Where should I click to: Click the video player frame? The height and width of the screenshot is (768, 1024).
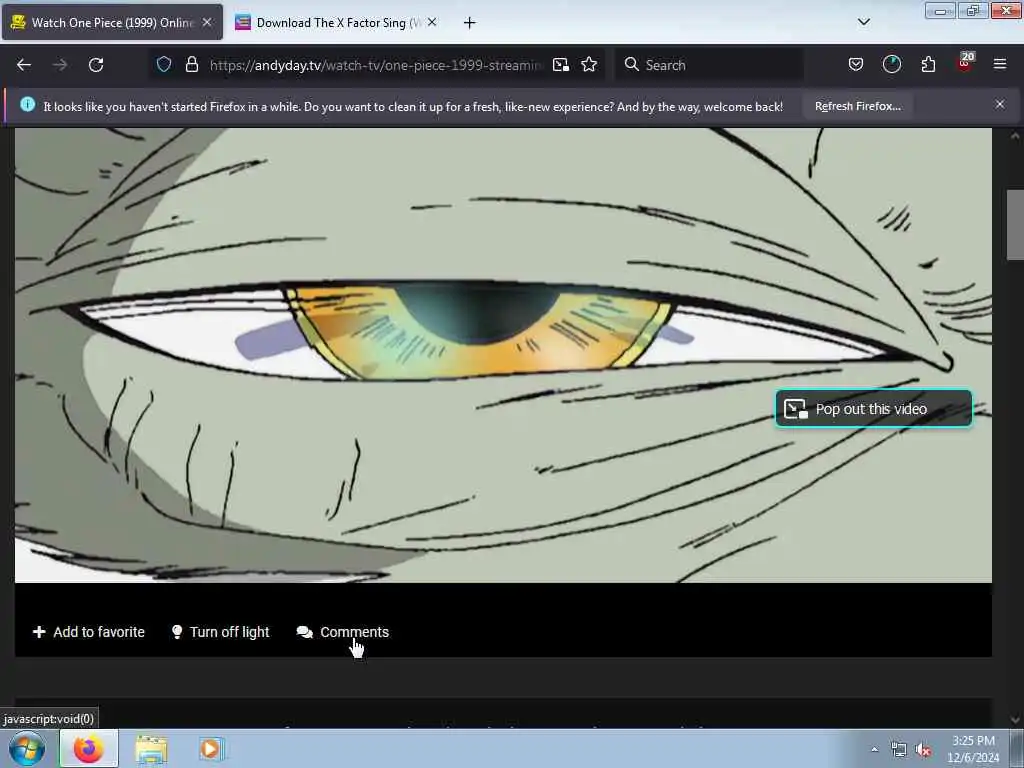tap(503, 355)
